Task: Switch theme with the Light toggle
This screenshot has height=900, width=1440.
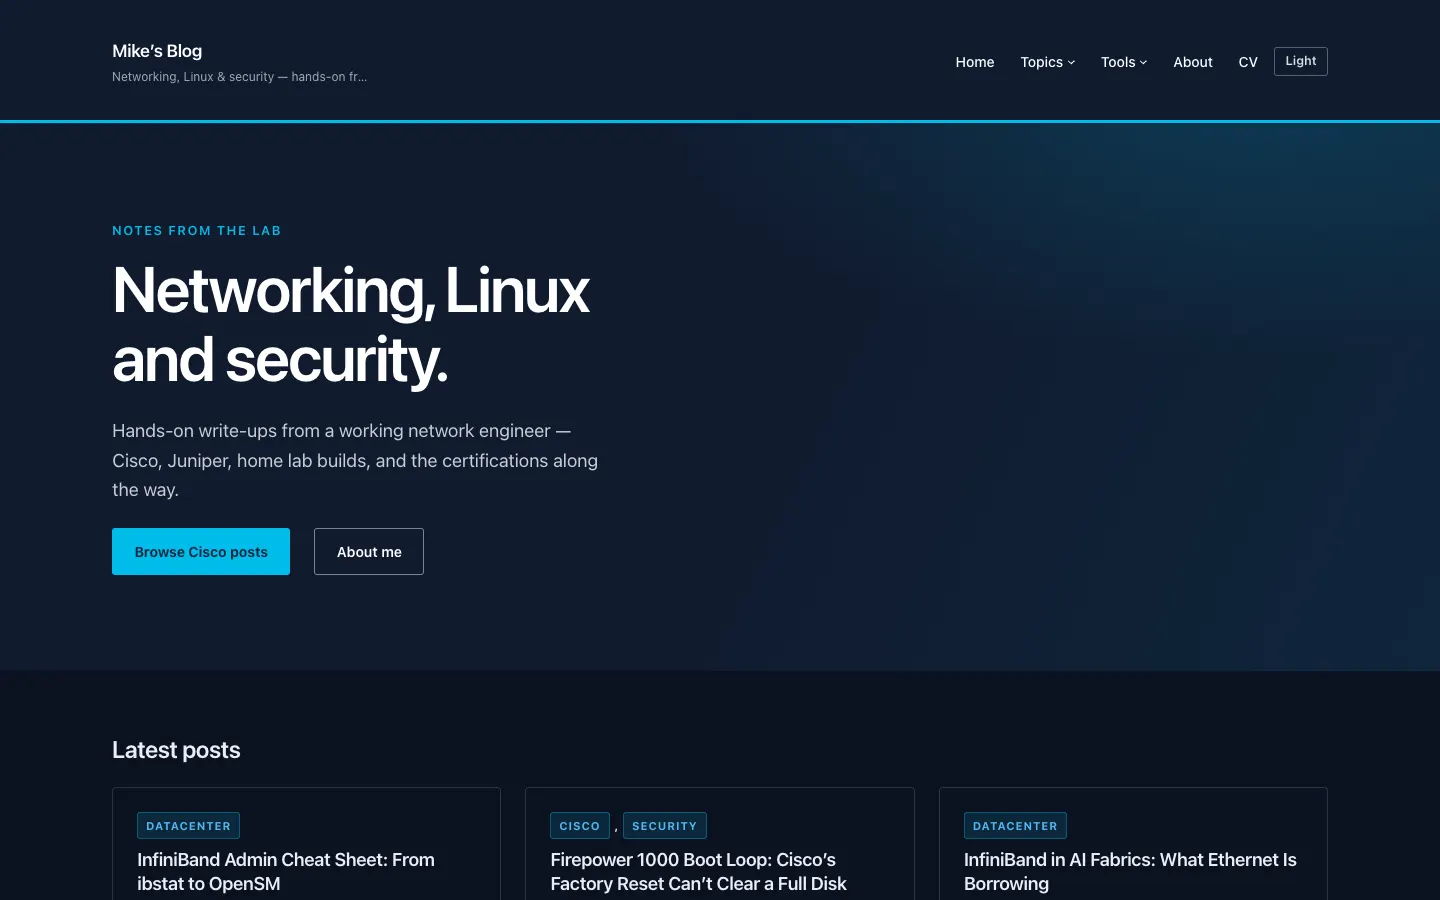Action: tap(1301, 61)
